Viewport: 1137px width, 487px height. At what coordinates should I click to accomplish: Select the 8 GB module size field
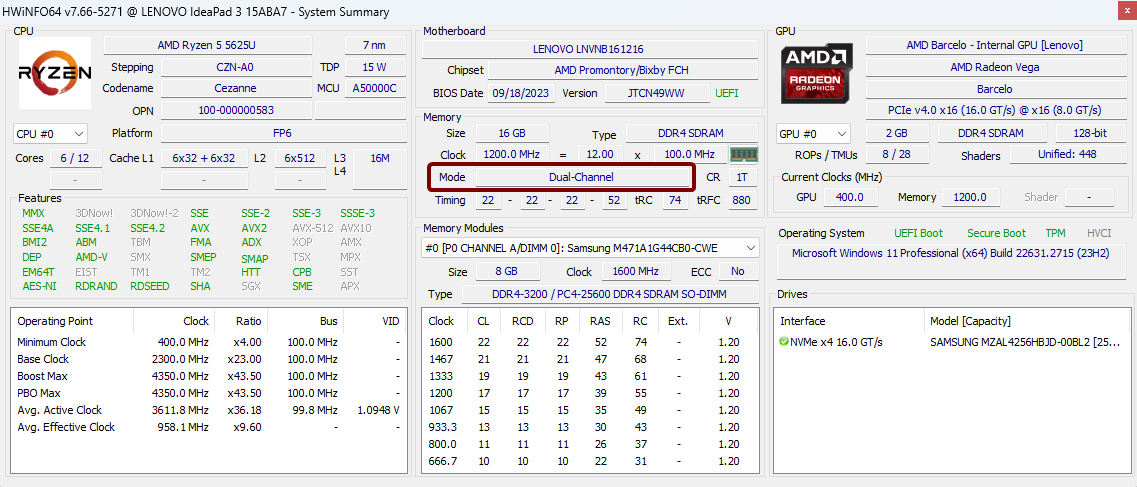pos(508,272)
